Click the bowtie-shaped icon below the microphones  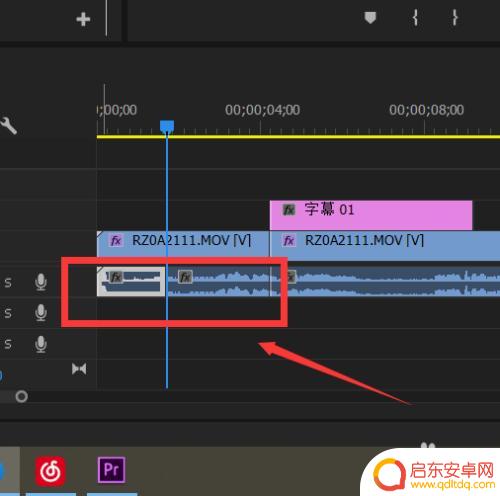(x=79, y=369)
